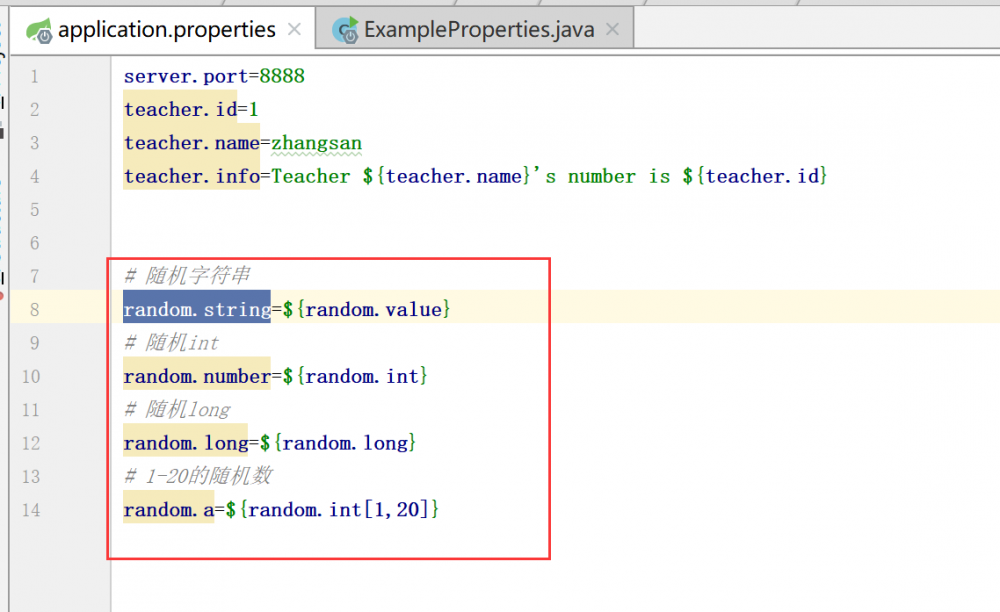Click the random.a key

[x=169, y=510]
